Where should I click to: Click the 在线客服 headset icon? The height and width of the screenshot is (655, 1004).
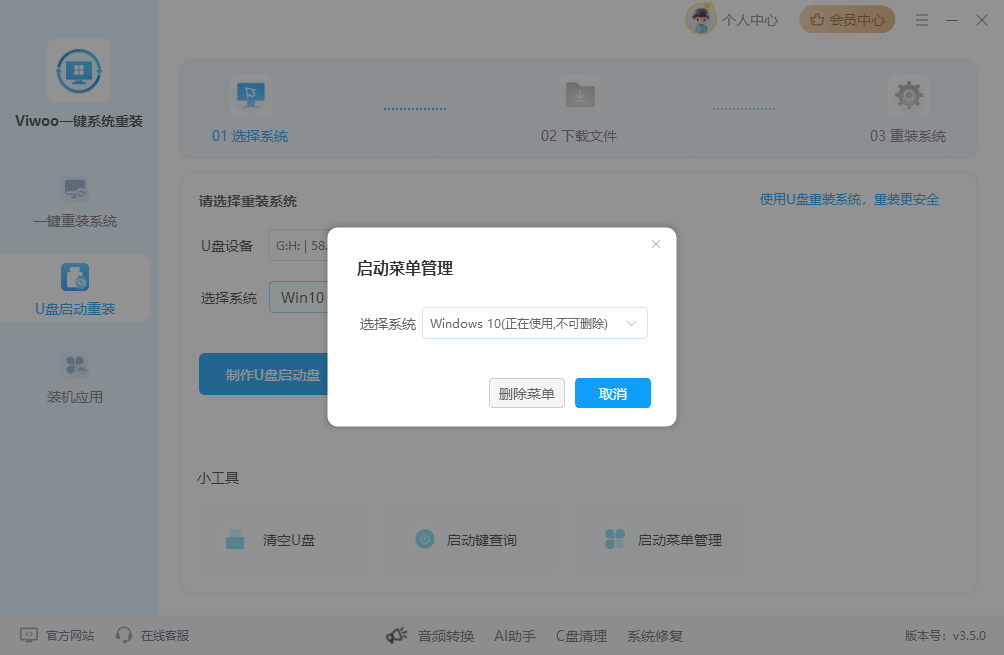click(x=124, y=635)
